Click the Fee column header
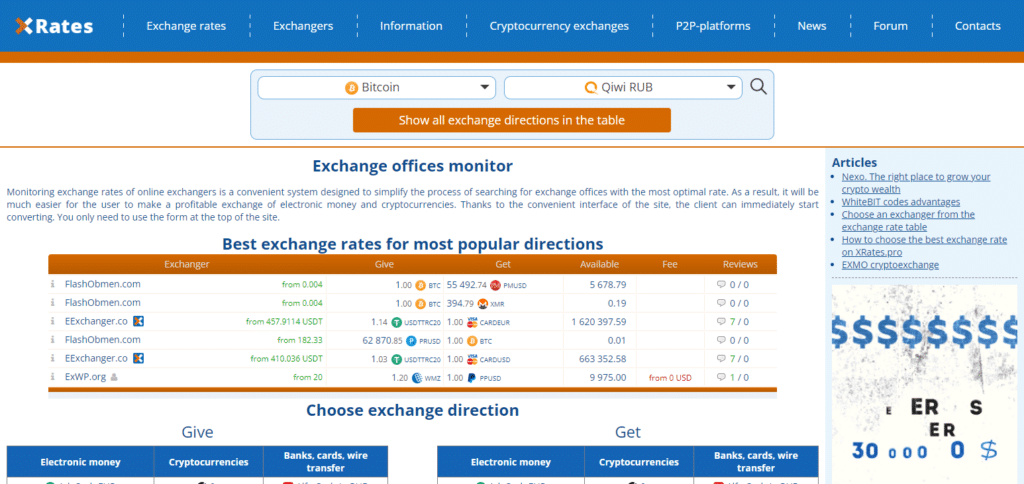The height and width of the screenshot is (484, 1024). click(669, 265)
